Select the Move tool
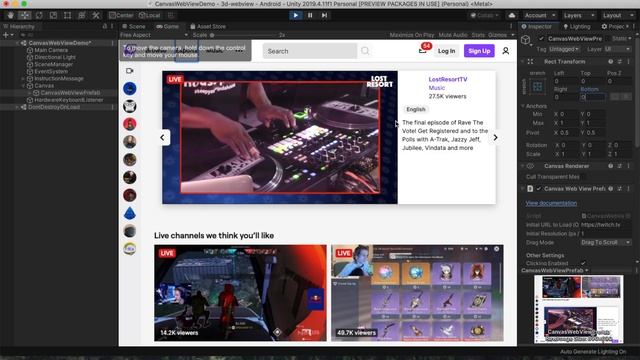The height and width of the screenshot is (360, 640). pyautogui.click(x=25, y=15)
